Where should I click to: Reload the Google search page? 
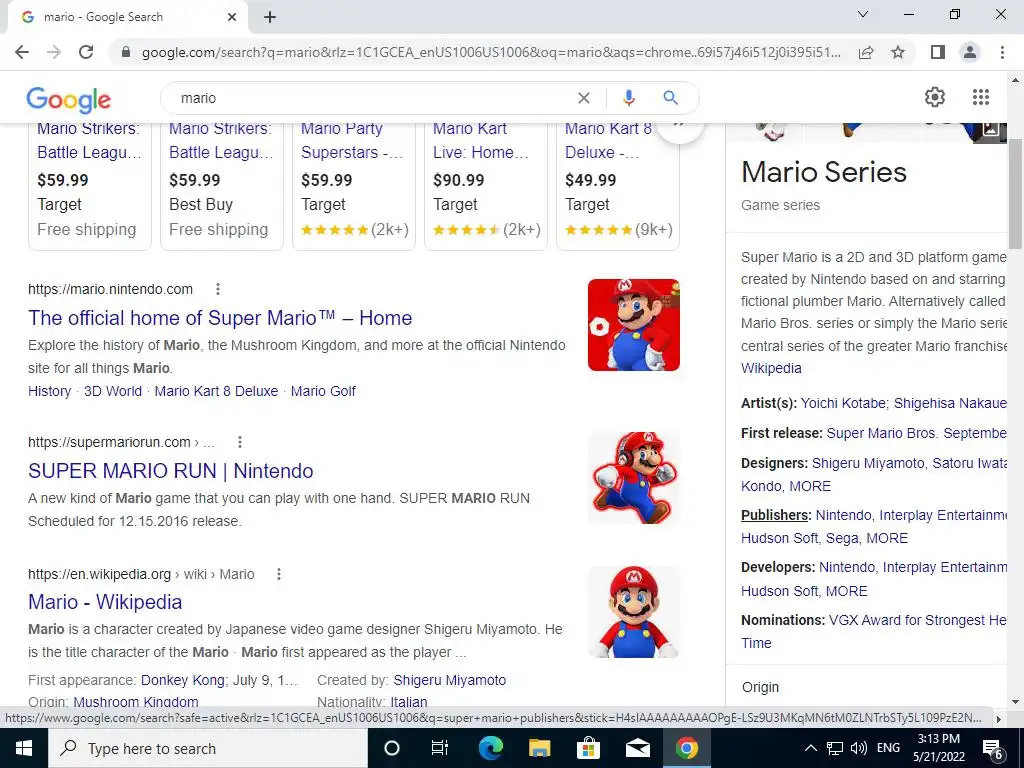[x=86, y=52]
